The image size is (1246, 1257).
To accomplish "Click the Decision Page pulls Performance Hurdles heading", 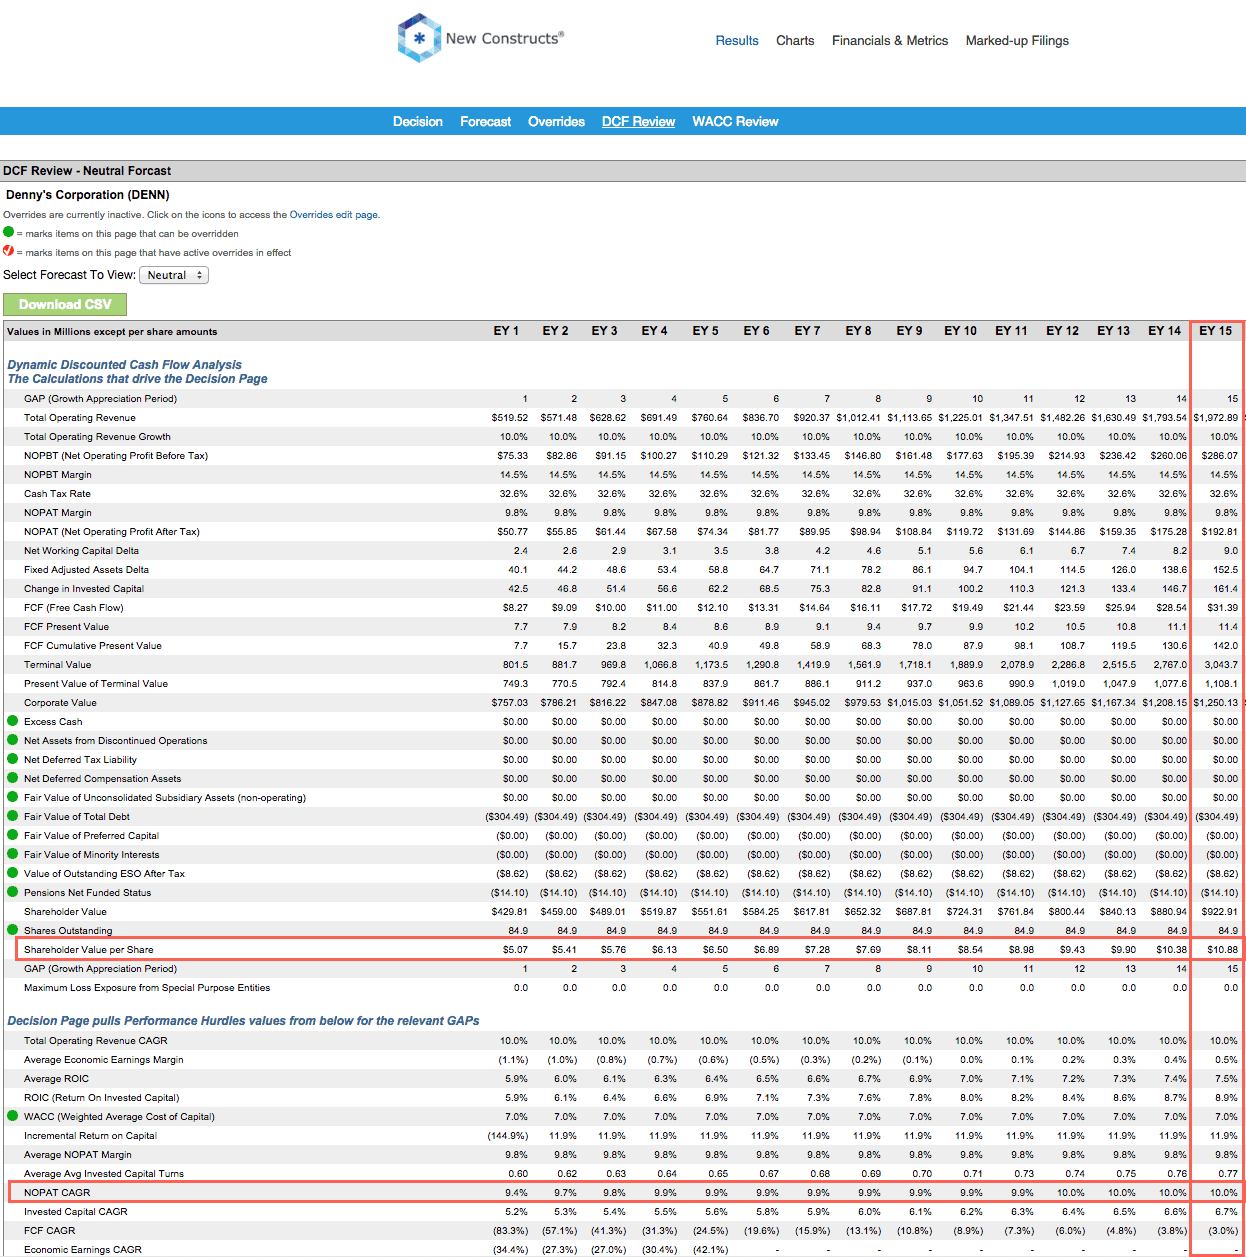I will tap(243, 1021).
